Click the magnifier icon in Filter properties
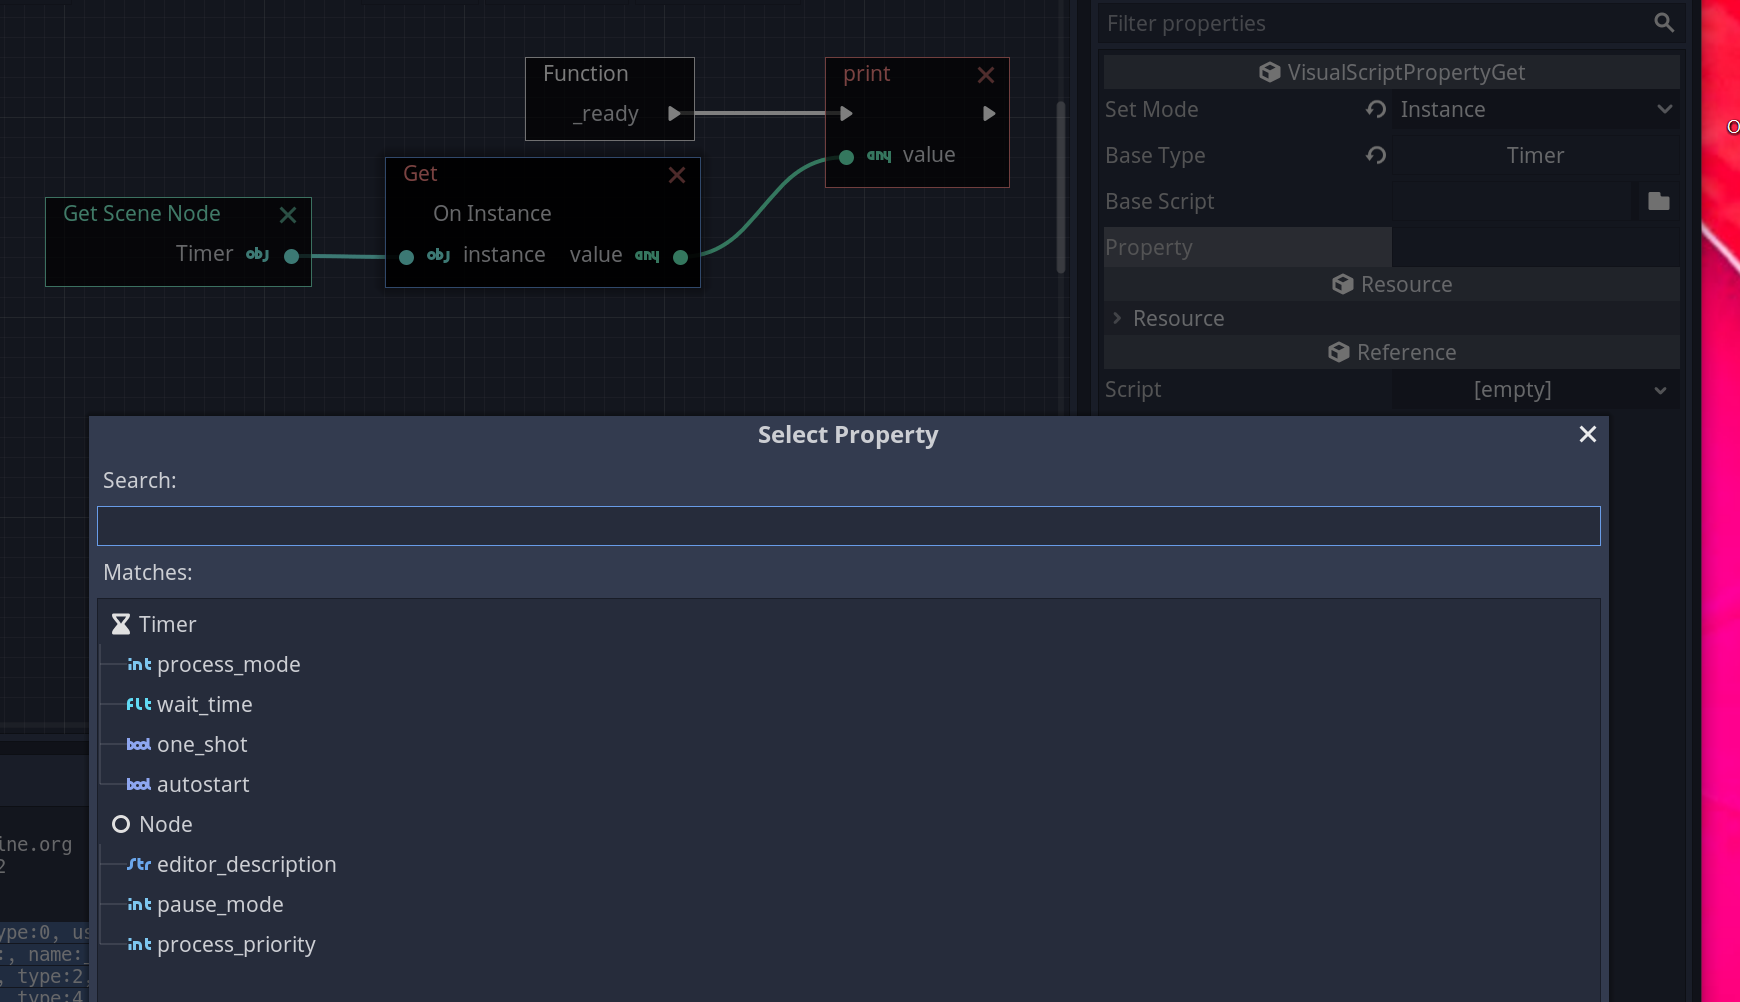Screen dimensions: 1740x1002 click(x=1664, y=22)
